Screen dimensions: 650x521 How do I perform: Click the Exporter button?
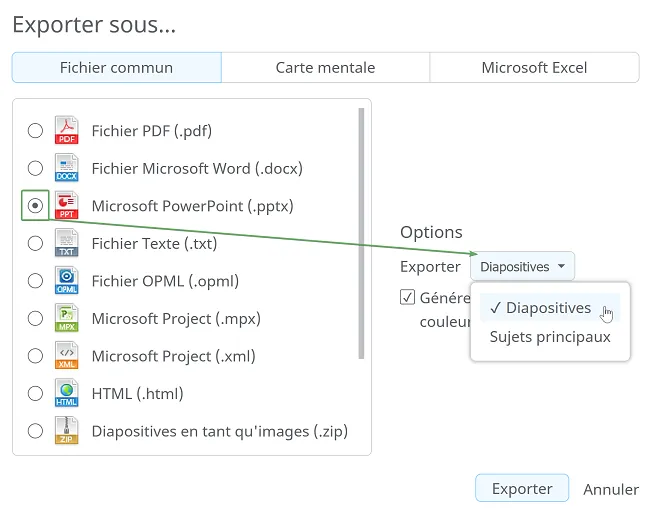[x=522, y=488]
